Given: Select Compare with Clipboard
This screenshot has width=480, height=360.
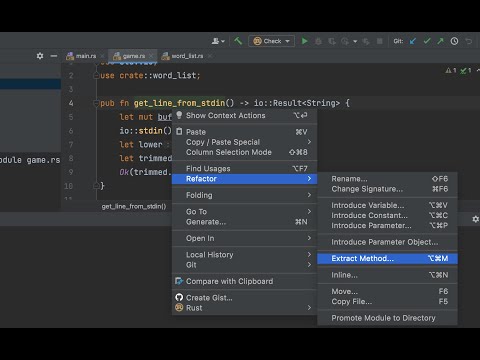Looking at the screenshot, I should (244, 281).
